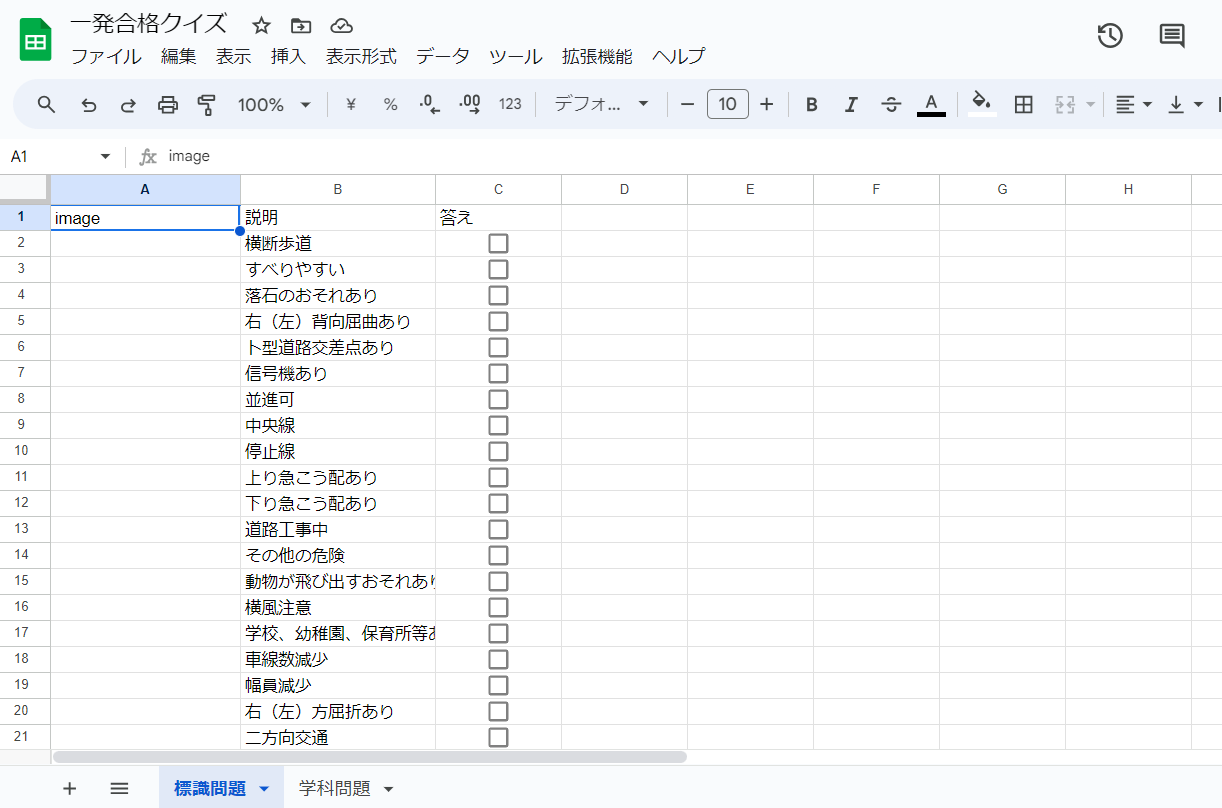Open the comments panel icon
This screenshot has width=1222, height=808.
[x=1172, y=36]
